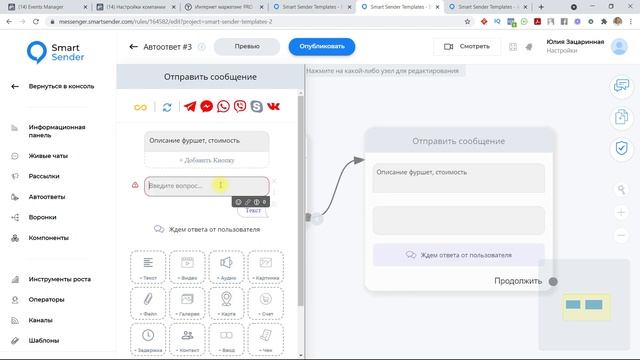Add a Ввод input block
The width and height of the screenshot is (640, 360).
227,340
